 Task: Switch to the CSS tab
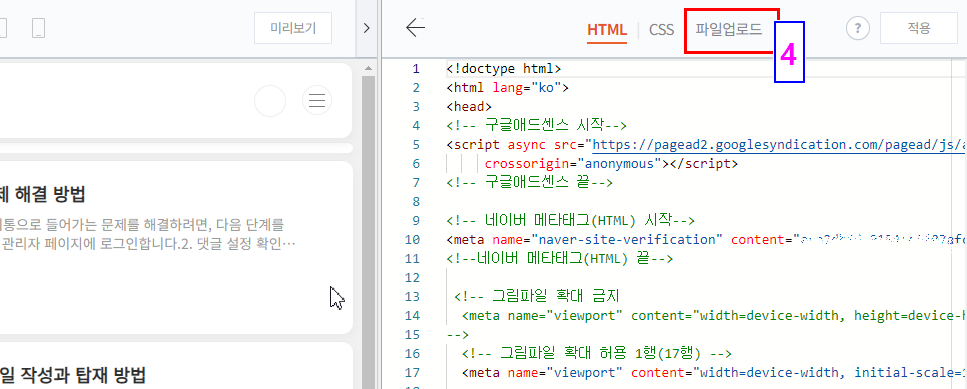[x=661, y=30]
